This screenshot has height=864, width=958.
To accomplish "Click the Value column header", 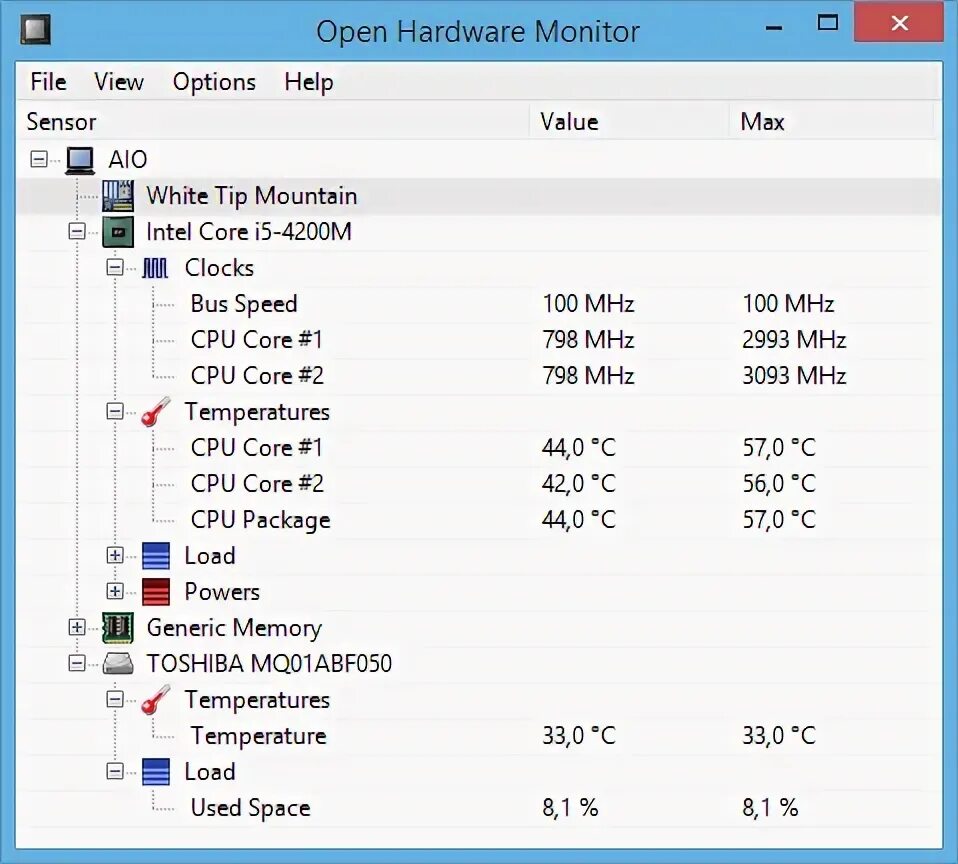I will tap(629, 122).
